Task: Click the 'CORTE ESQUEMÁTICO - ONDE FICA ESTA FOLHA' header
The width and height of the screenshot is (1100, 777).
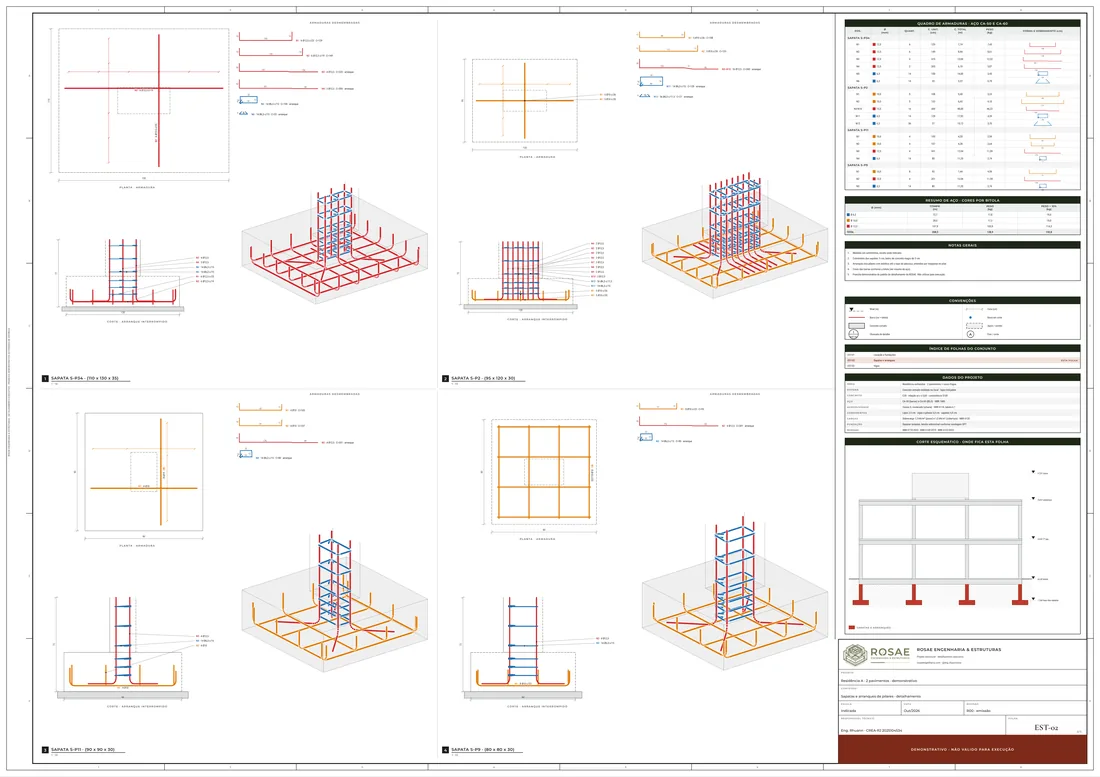Action: coord(962,442)
